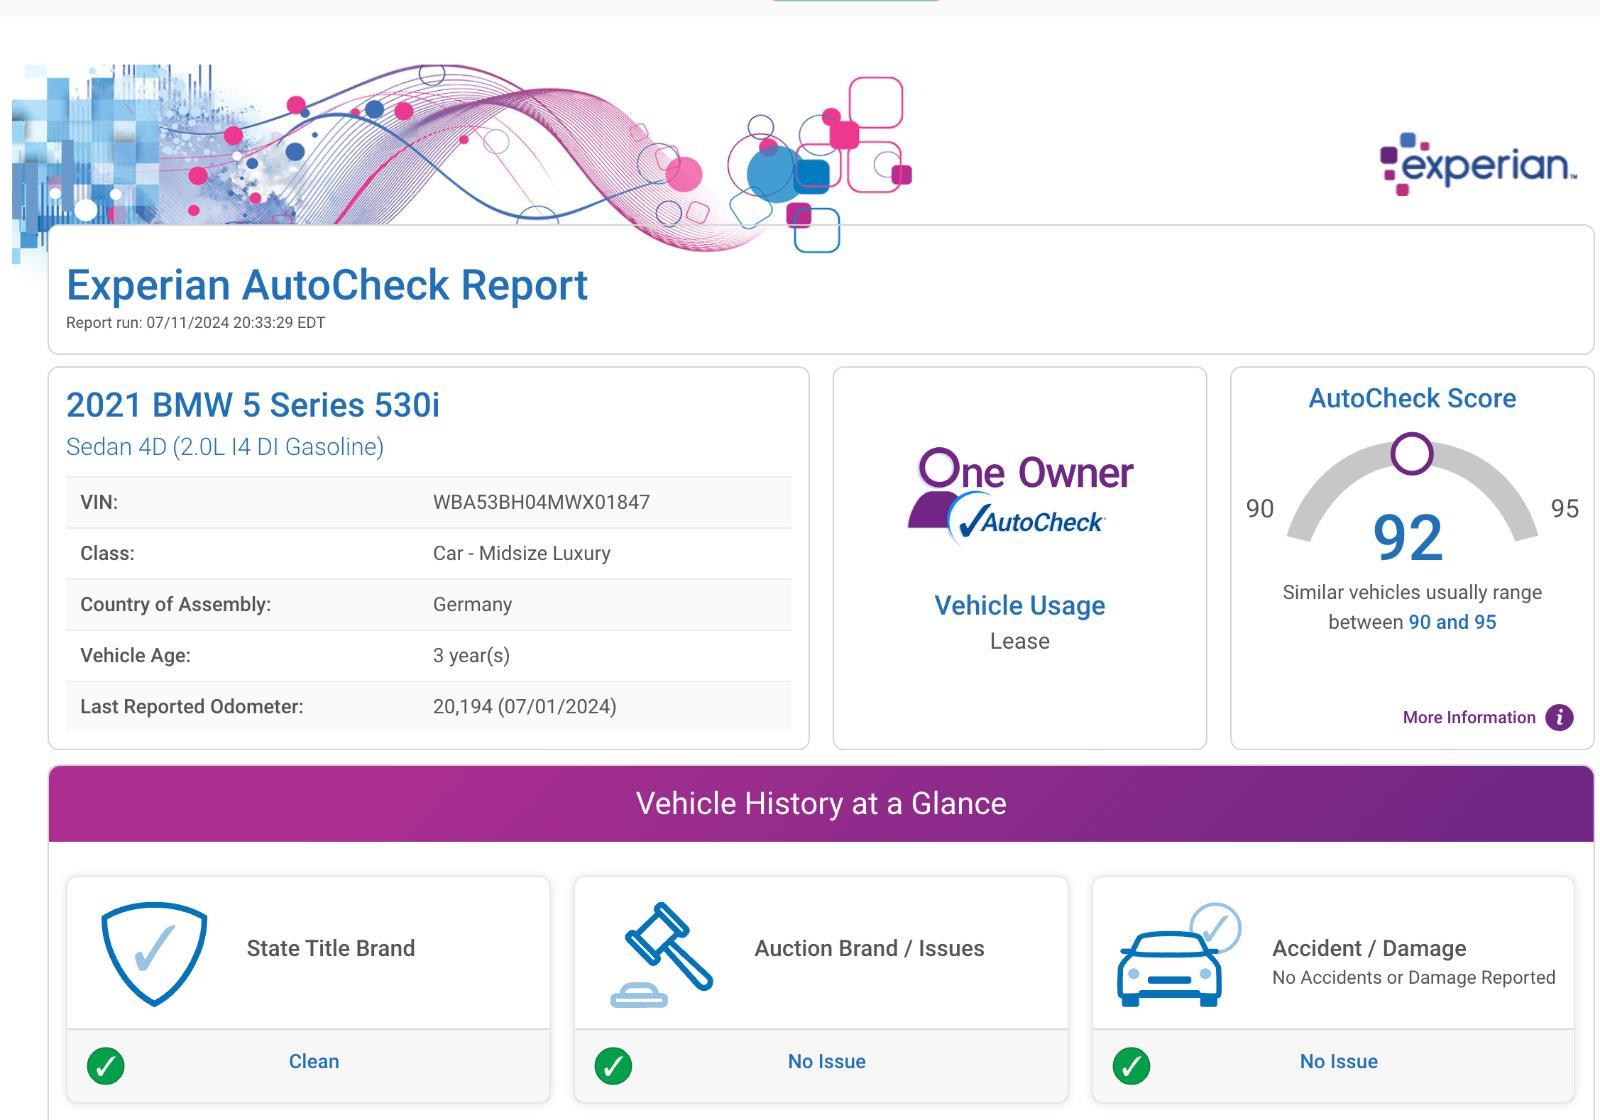
Task: Click the green check beside Auction No Issue
Action: click(x=613, y=1066)
